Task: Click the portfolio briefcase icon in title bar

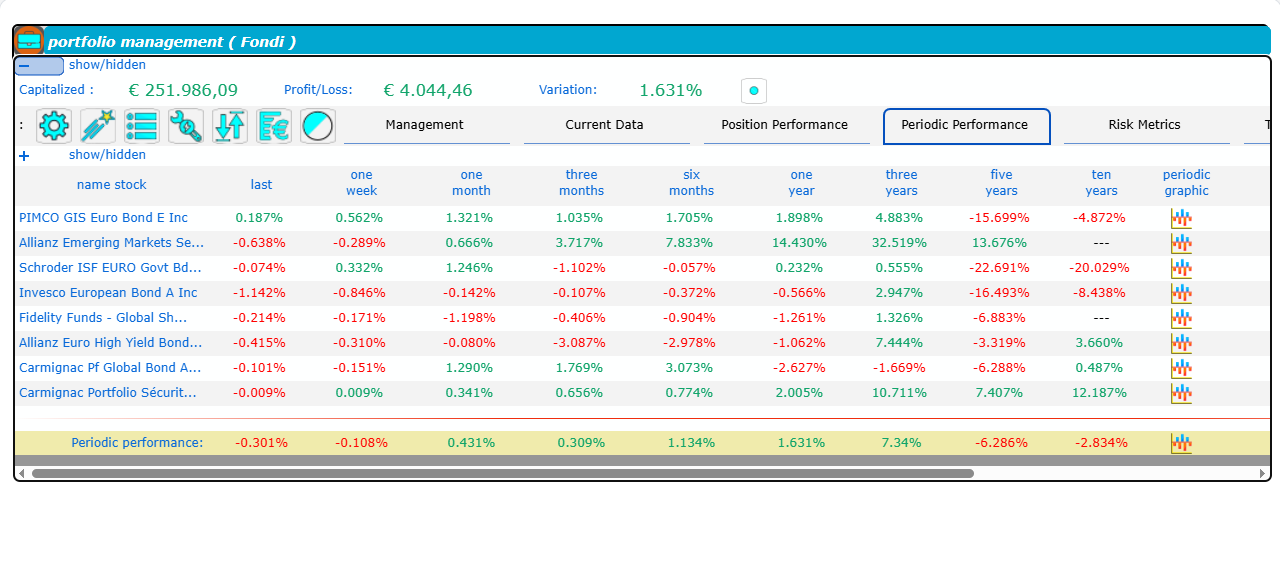Action: tap(30, 41)
